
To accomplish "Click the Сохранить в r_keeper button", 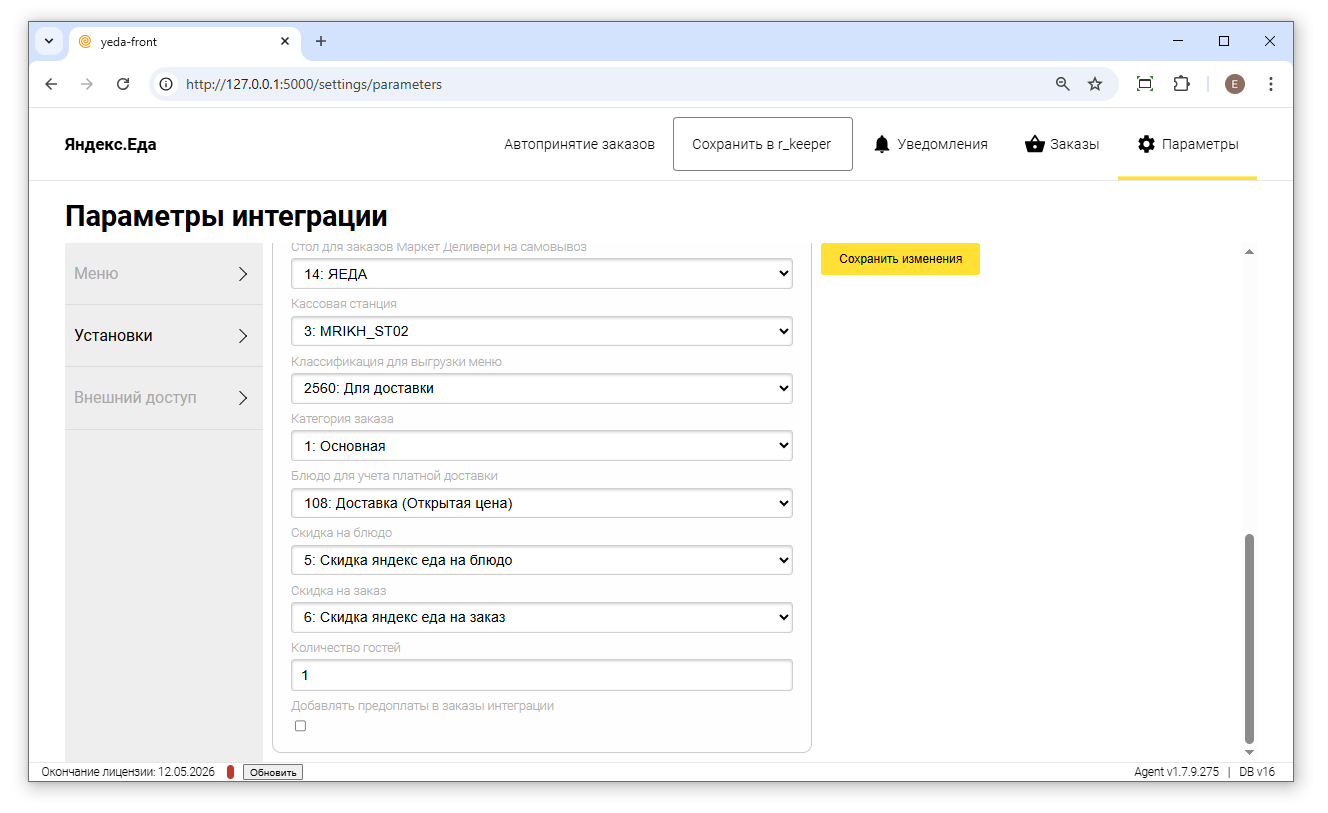I will click(762, 144).
